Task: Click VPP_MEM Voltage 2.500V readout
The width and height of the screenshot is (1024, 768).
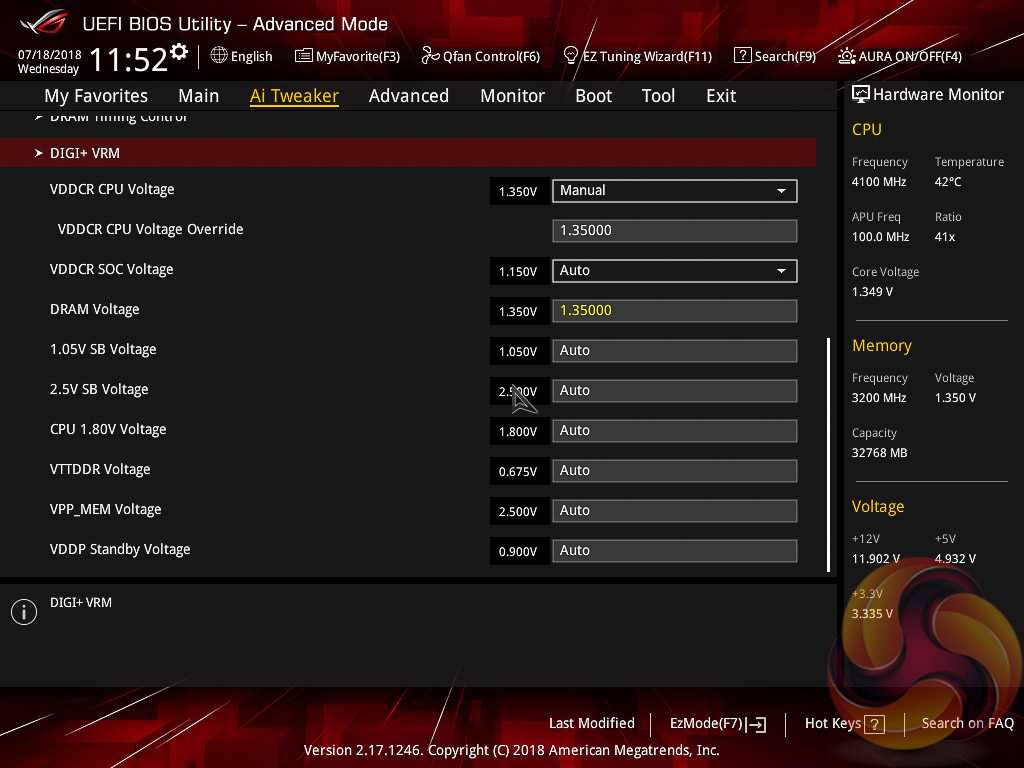Action: point(519,511)
